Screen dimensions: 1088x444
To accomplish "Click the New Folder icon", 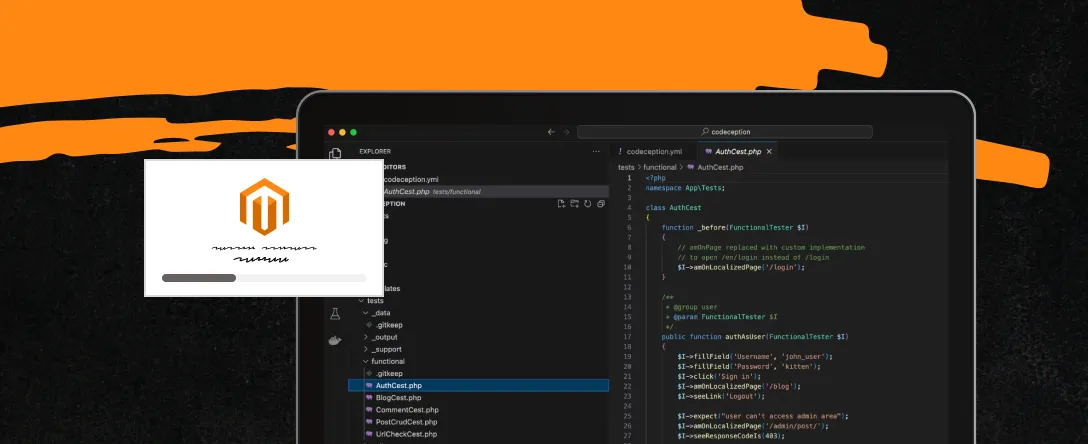I will [x=575, y=203].
